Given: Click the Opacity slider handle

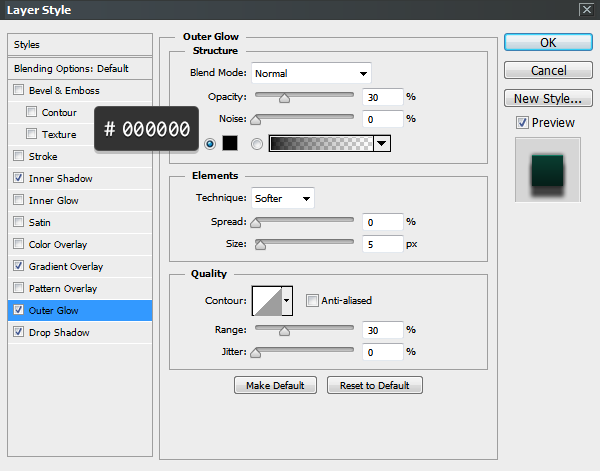Looking at the screenshot, I should [x=284, y=98].
